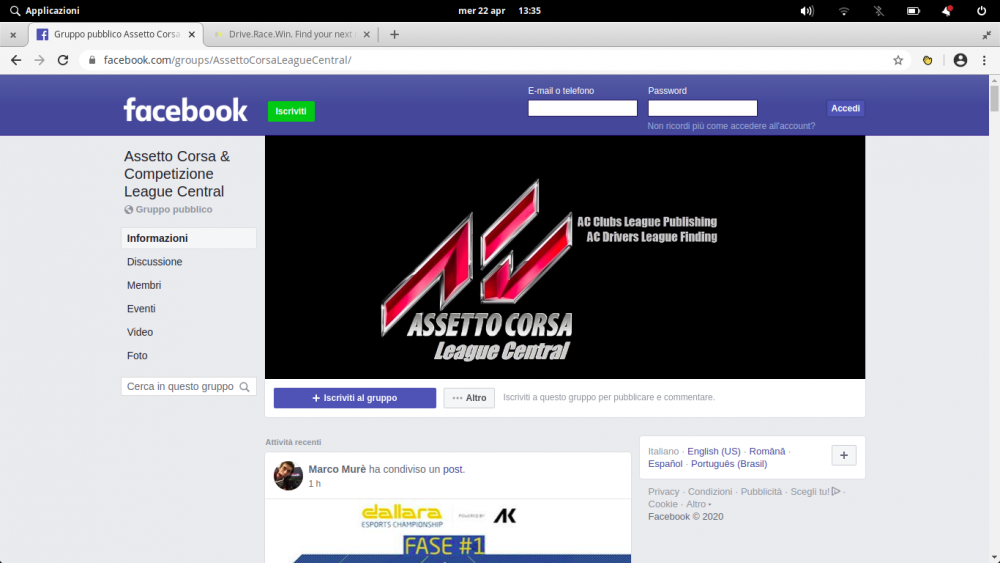Open Video section
Viewport: 1000px width, 563px height.
click(x=140, y=332)
